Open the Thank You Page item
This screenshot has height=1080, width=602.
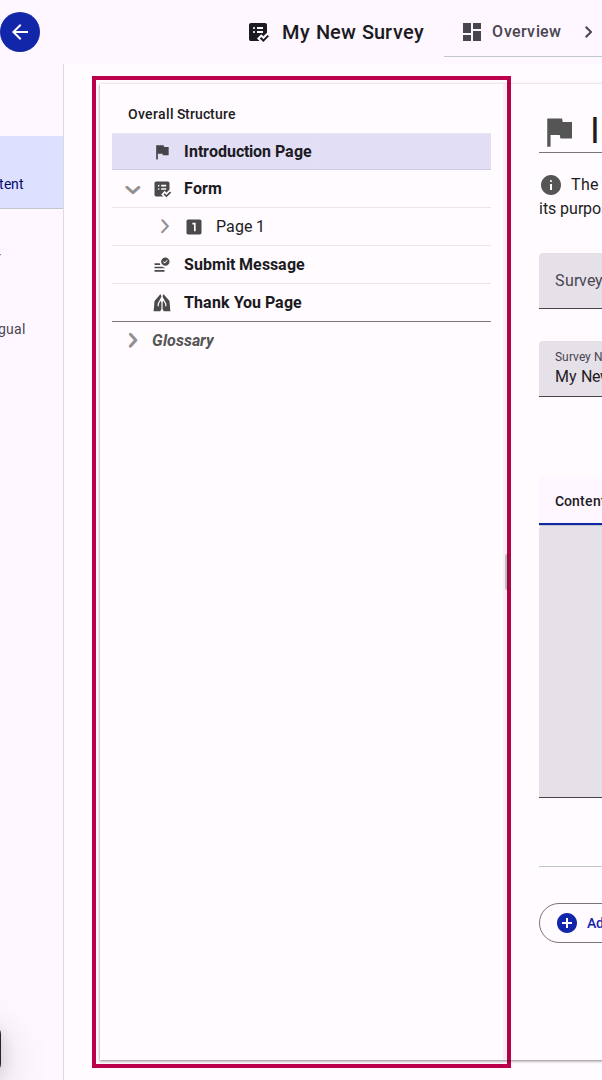point(301,302)
